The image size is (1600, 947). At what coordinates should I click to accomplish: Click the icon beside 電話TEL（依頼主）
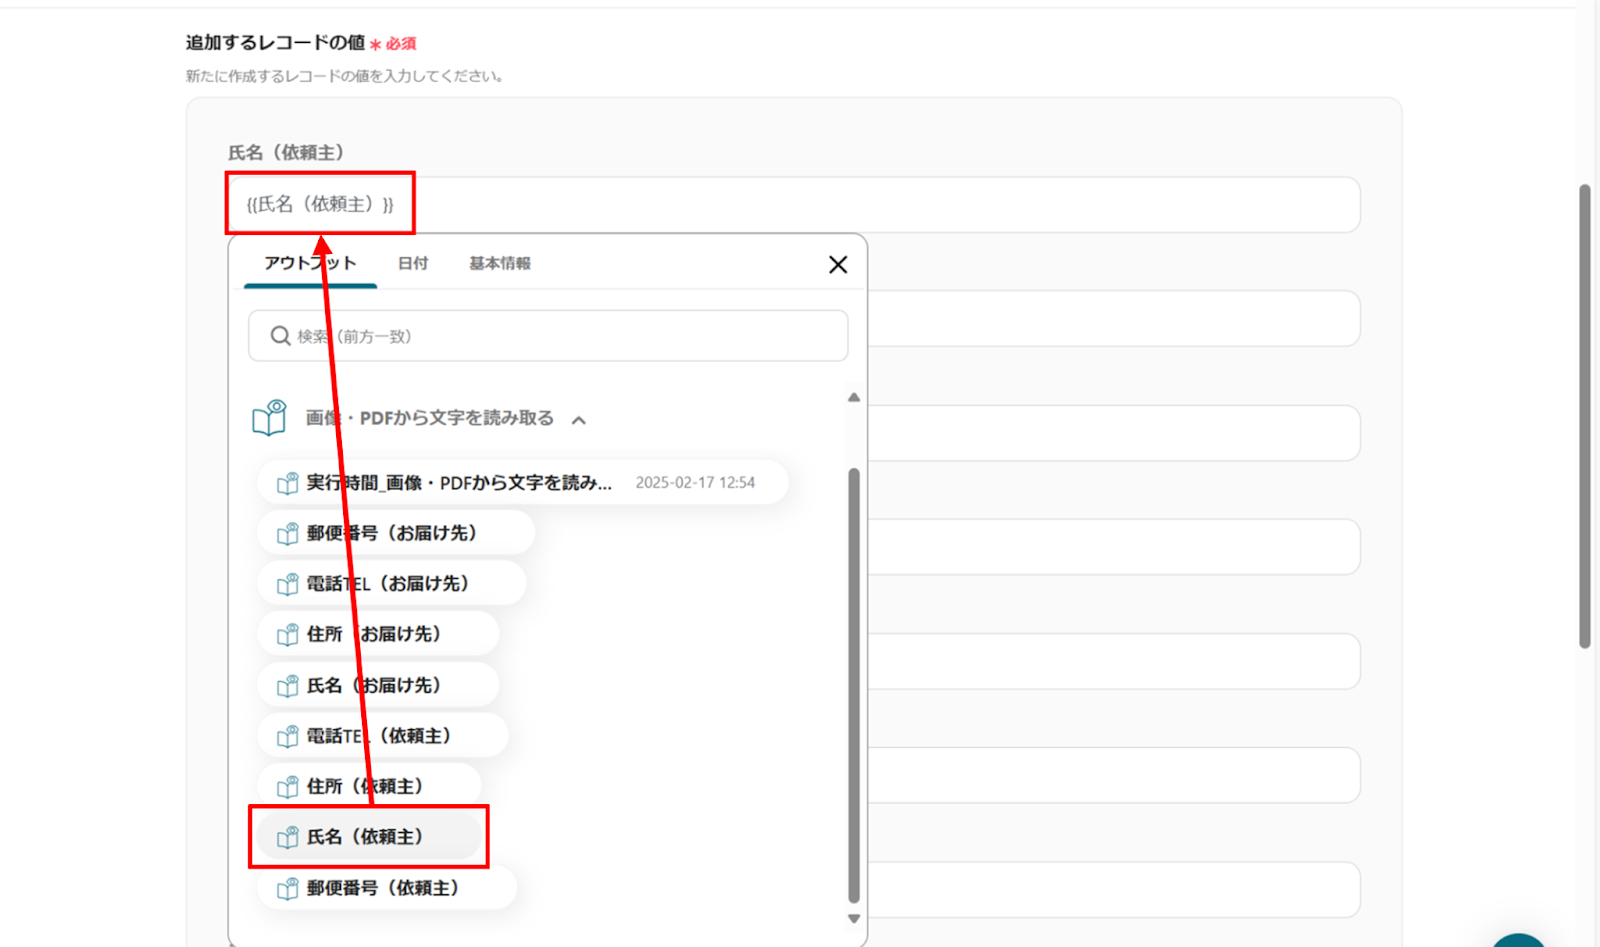(288, 736)
